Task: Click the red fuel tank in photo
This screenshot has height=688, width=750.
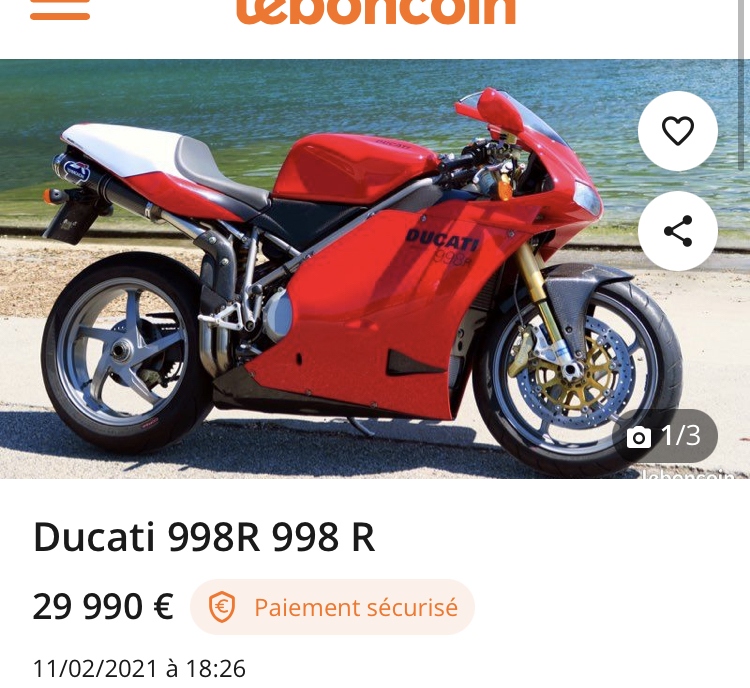Action: 355,167
